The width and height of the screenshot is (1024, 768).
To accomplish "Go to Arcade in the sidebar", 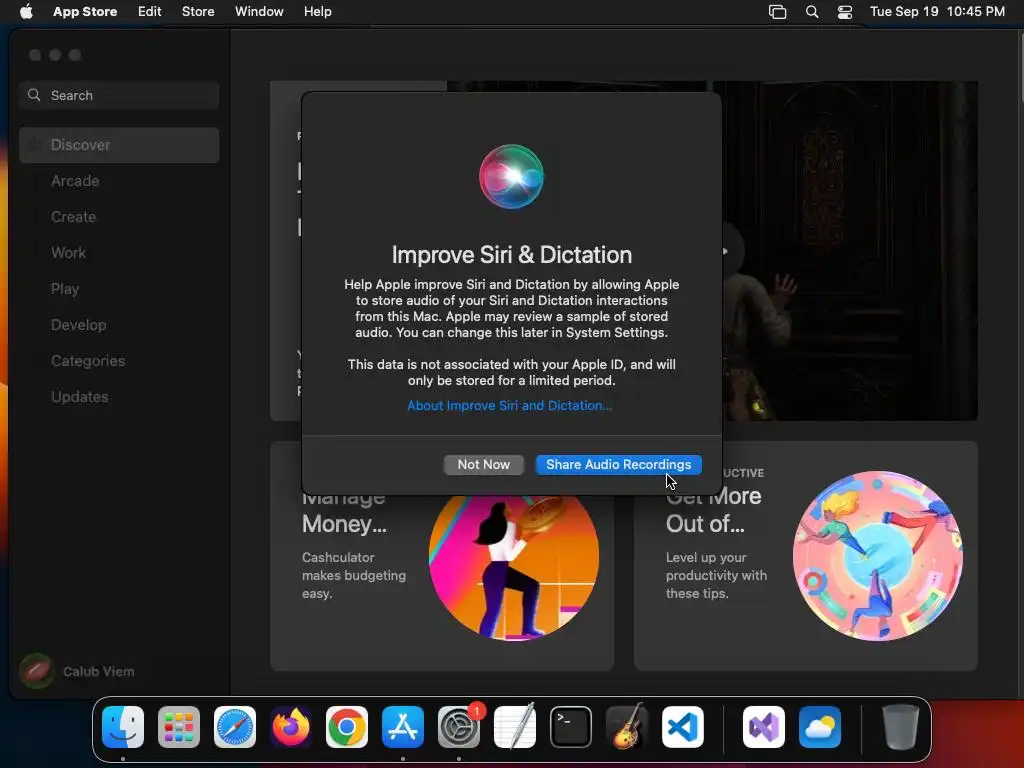I will pyautogui.click(x=120, y=181).
